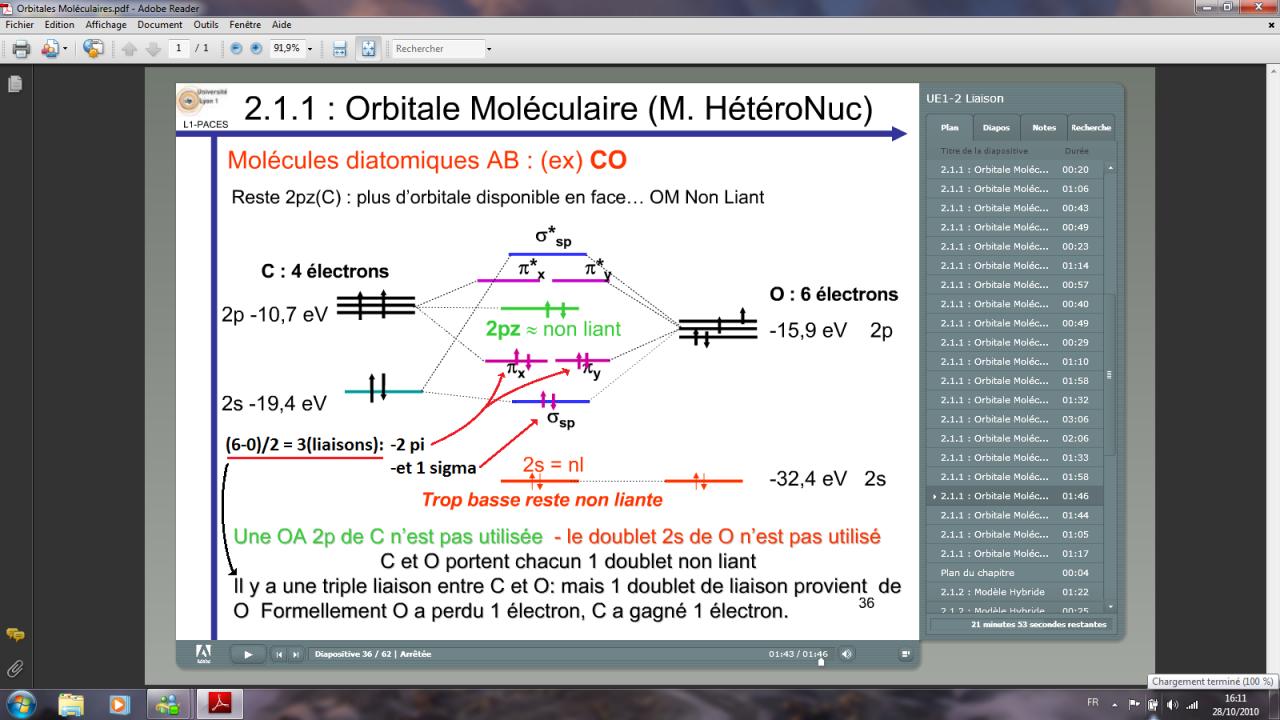Toggle the fit one full page icon
Viewport: 1280px width, 720px height.
tap(368, 48)
